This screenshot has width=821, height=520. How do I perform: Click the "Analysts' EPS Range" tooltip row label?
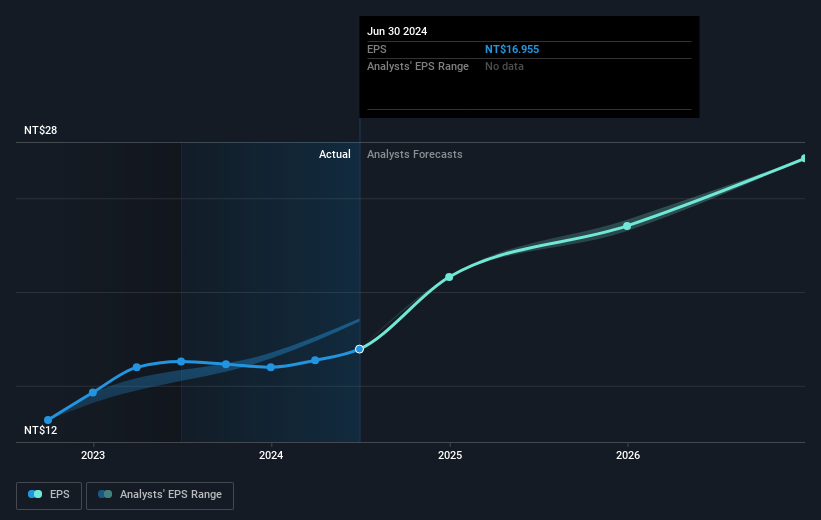[418, 67]
